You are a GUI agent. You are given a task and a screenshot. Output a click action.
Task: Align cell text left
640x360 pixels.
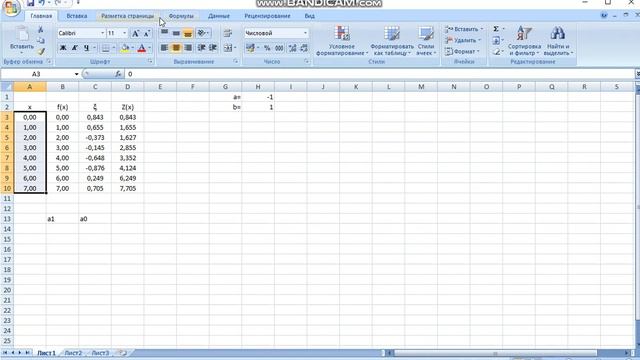(164, 48)
